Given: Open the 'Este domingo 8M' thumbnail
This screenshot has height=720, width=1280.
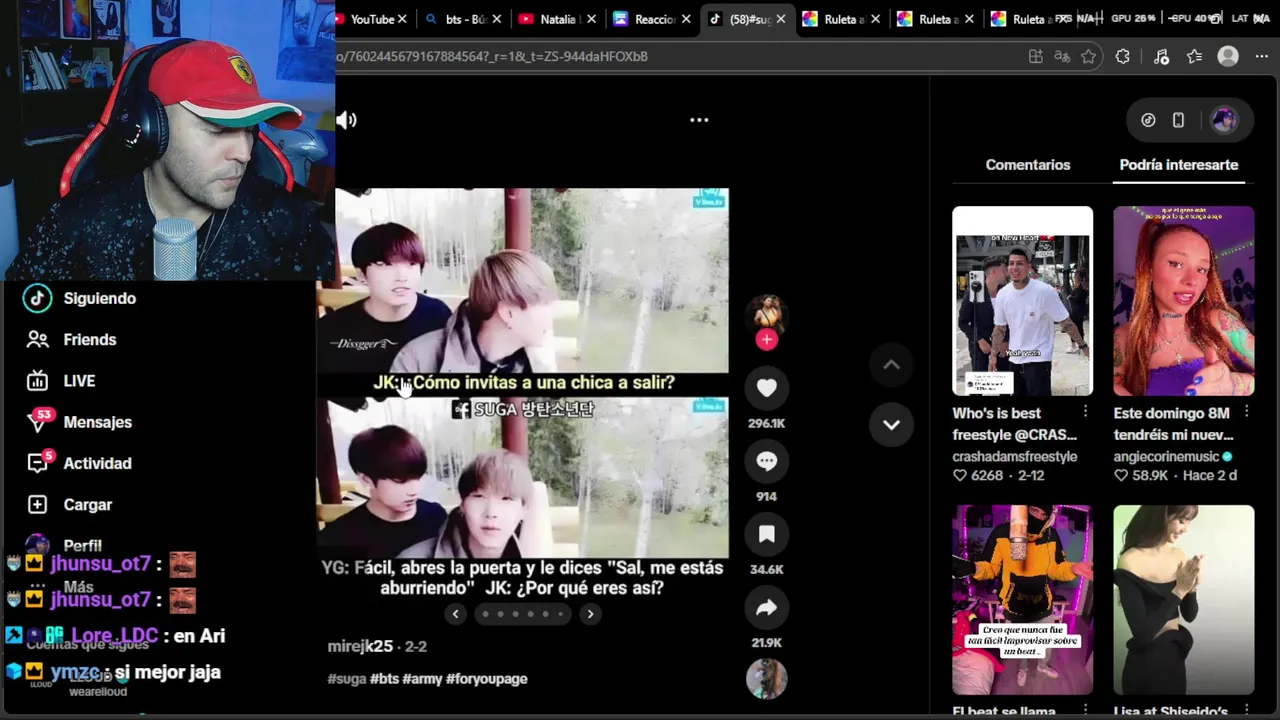Looking at the screenshot, I should (1184, 301).
